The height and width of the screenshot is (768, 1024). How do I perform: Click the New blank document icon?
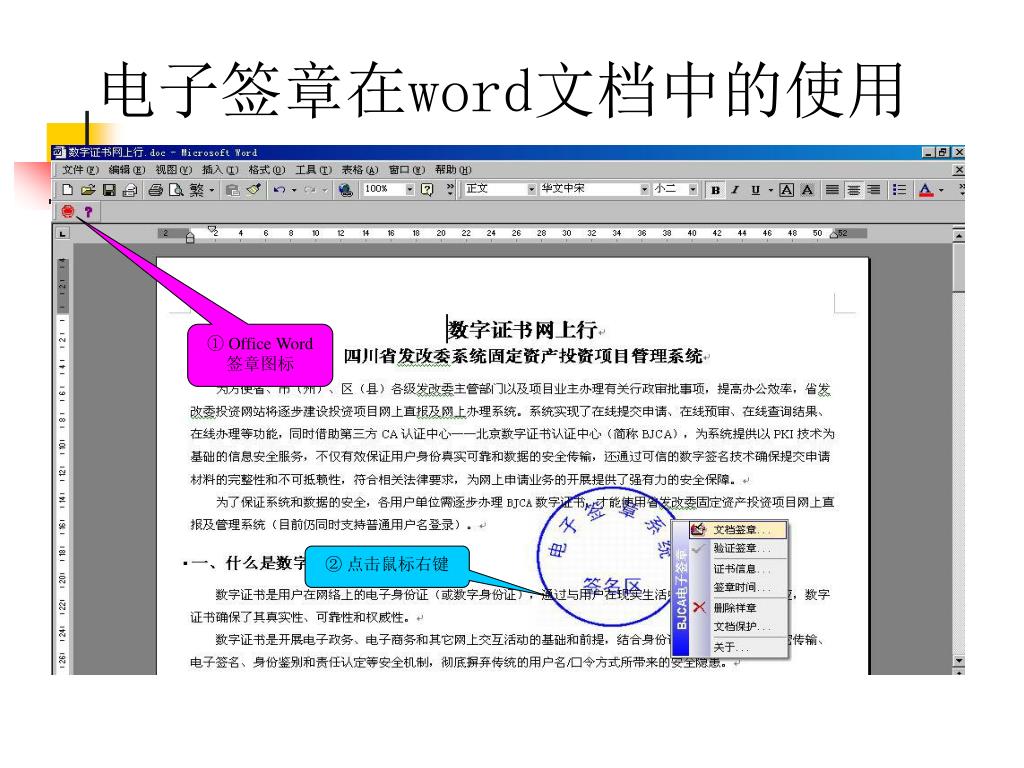67,190
